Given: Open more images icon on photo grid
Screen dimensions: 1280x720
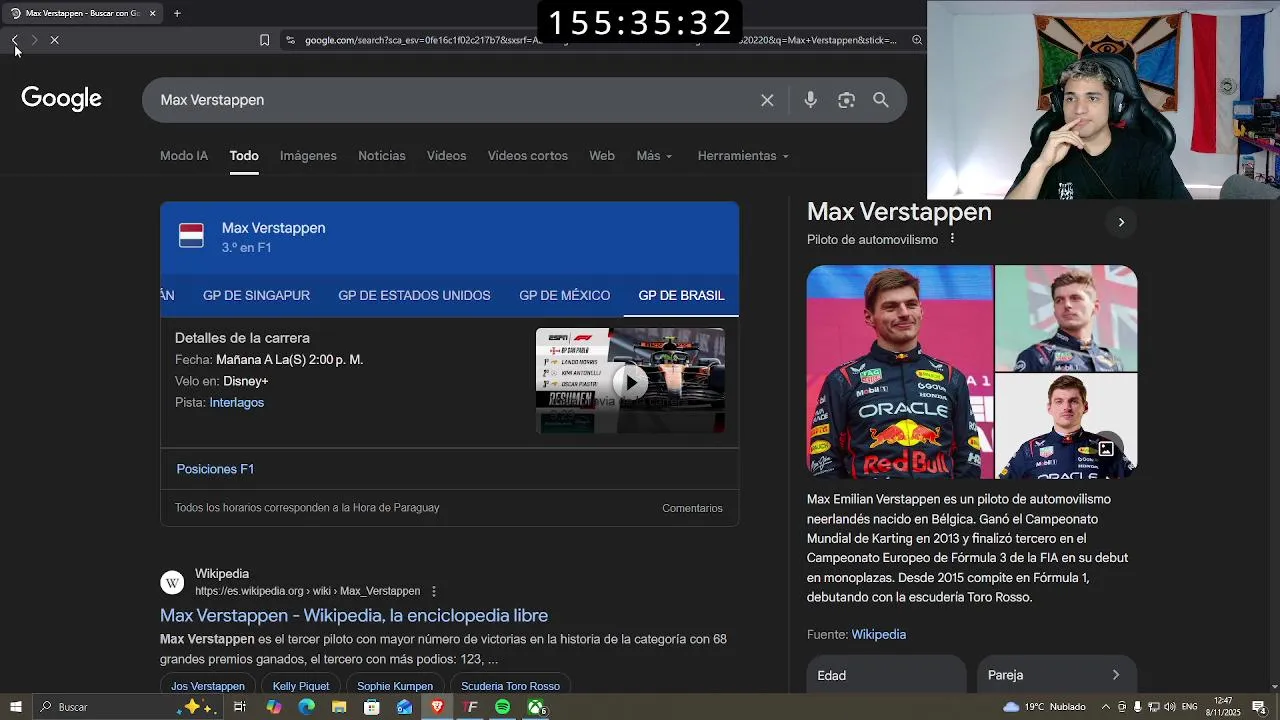Looking at the screenshot, I should pos(1106,449).
